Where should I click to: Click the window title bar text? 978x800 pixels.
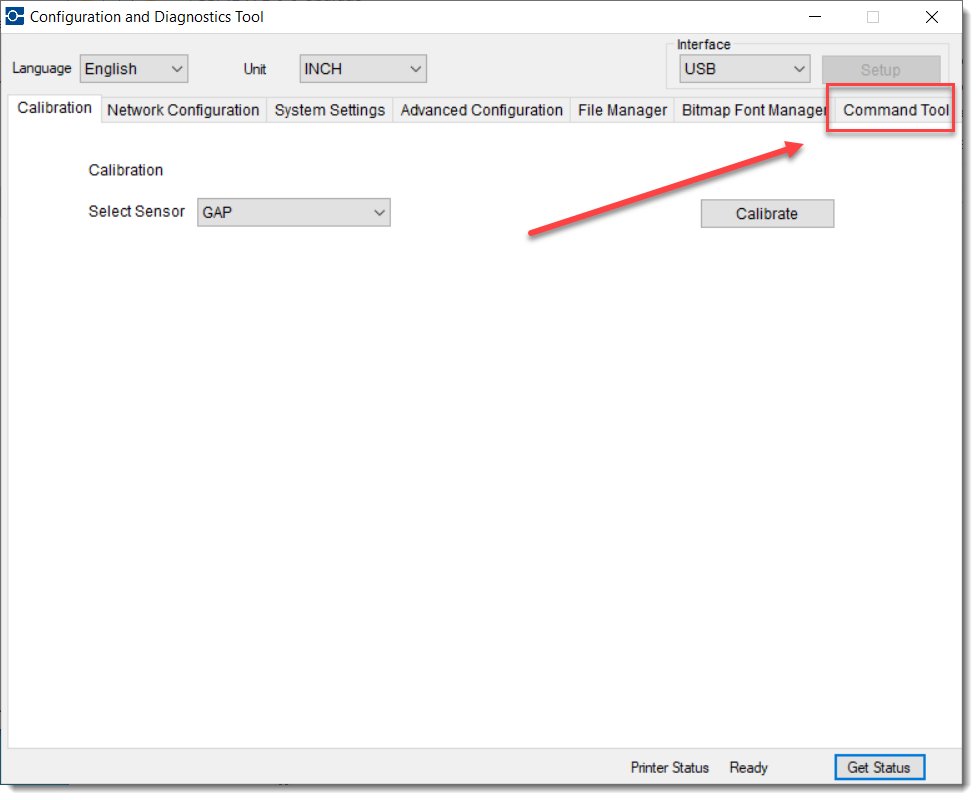click(147, 17)
